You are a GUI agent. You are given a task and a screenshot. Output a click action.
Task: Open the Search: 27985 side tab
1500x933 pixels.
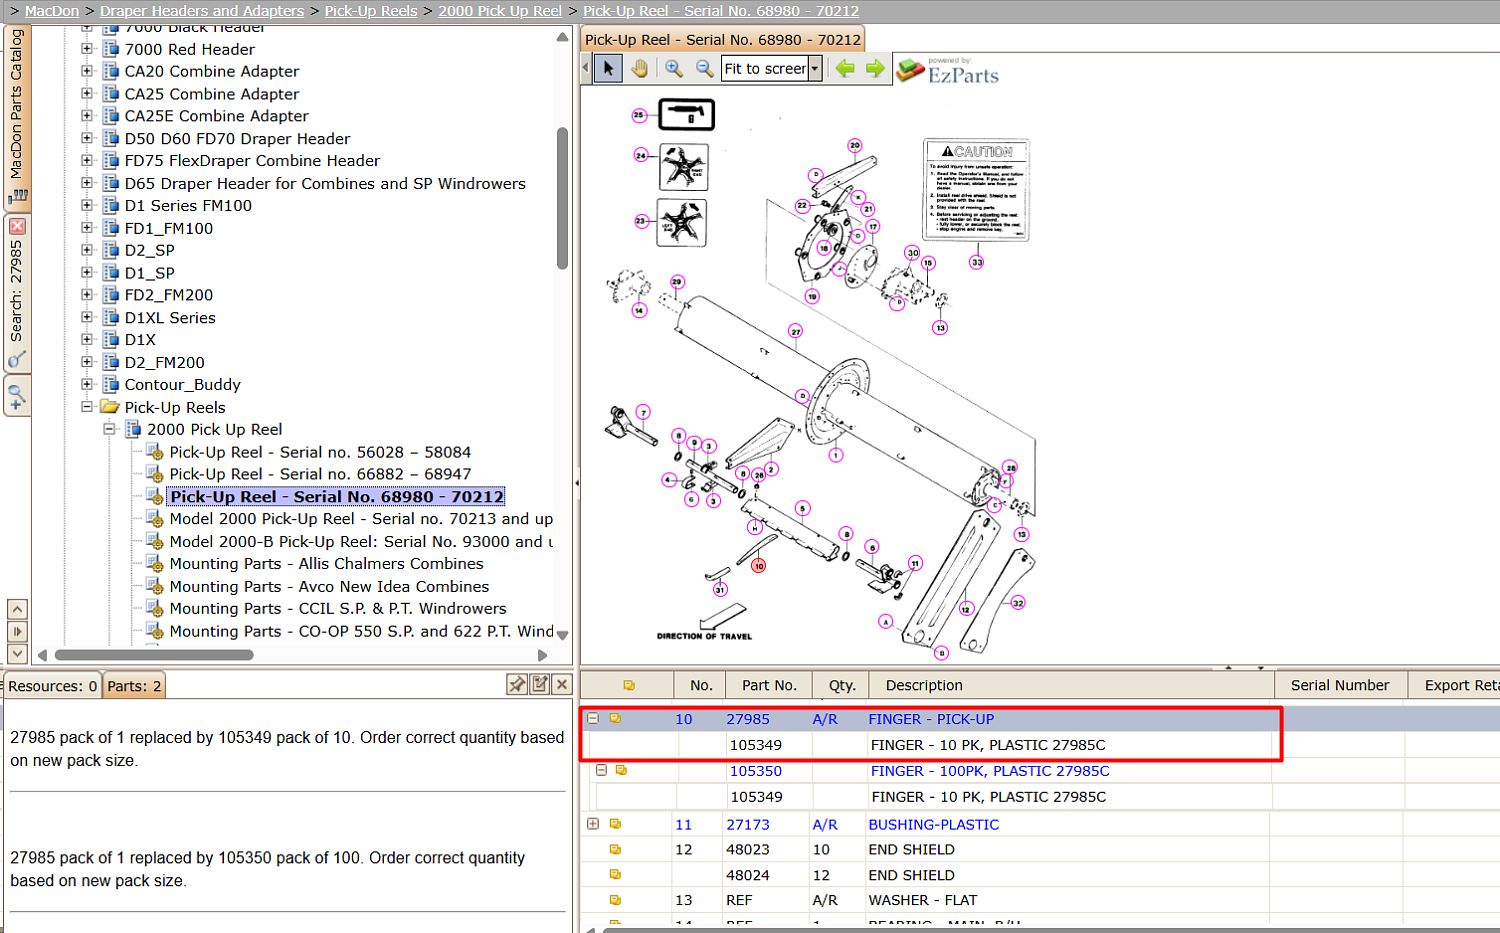tap(17, 294)
